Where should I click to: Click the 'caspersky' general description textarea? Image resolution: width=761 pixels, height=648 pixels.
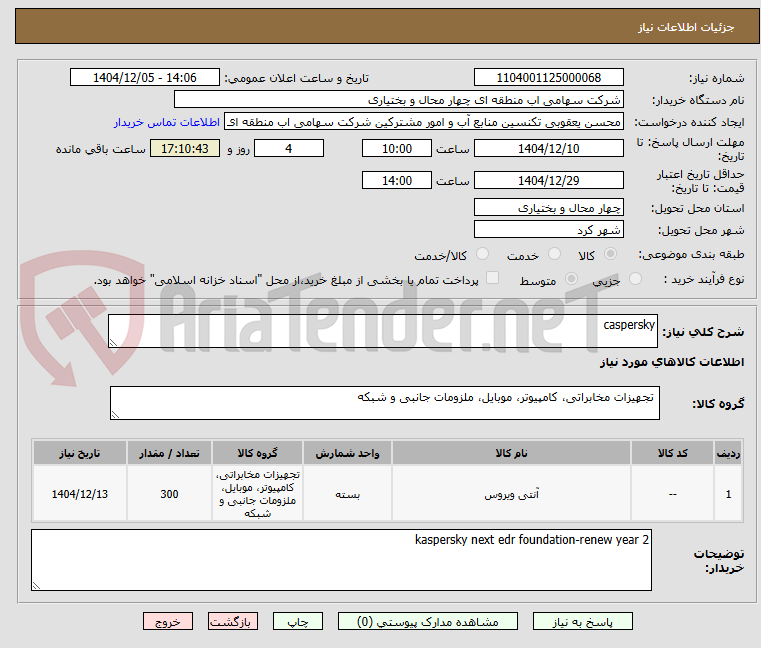click(383, 331)
